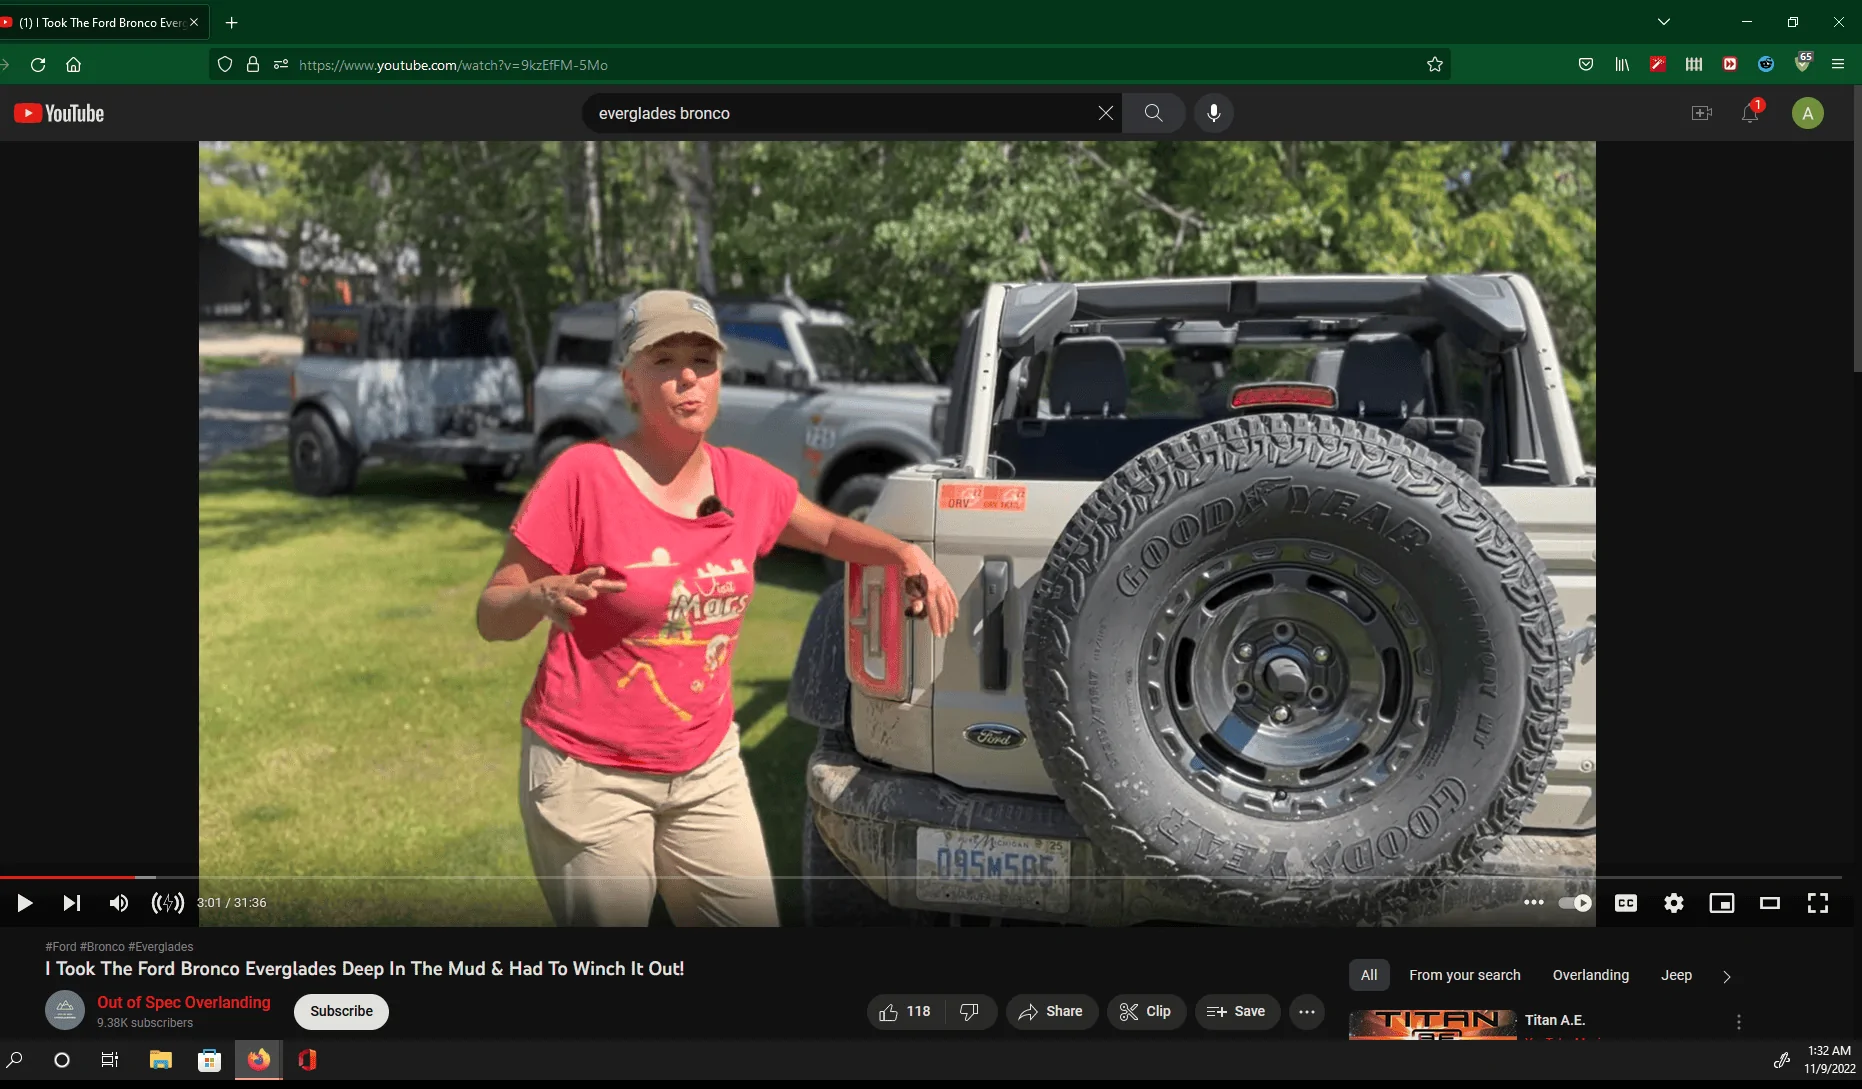Save the video to a playlist
The width and height of the screenshot is (1862, 1089).
[1237, 1012]
